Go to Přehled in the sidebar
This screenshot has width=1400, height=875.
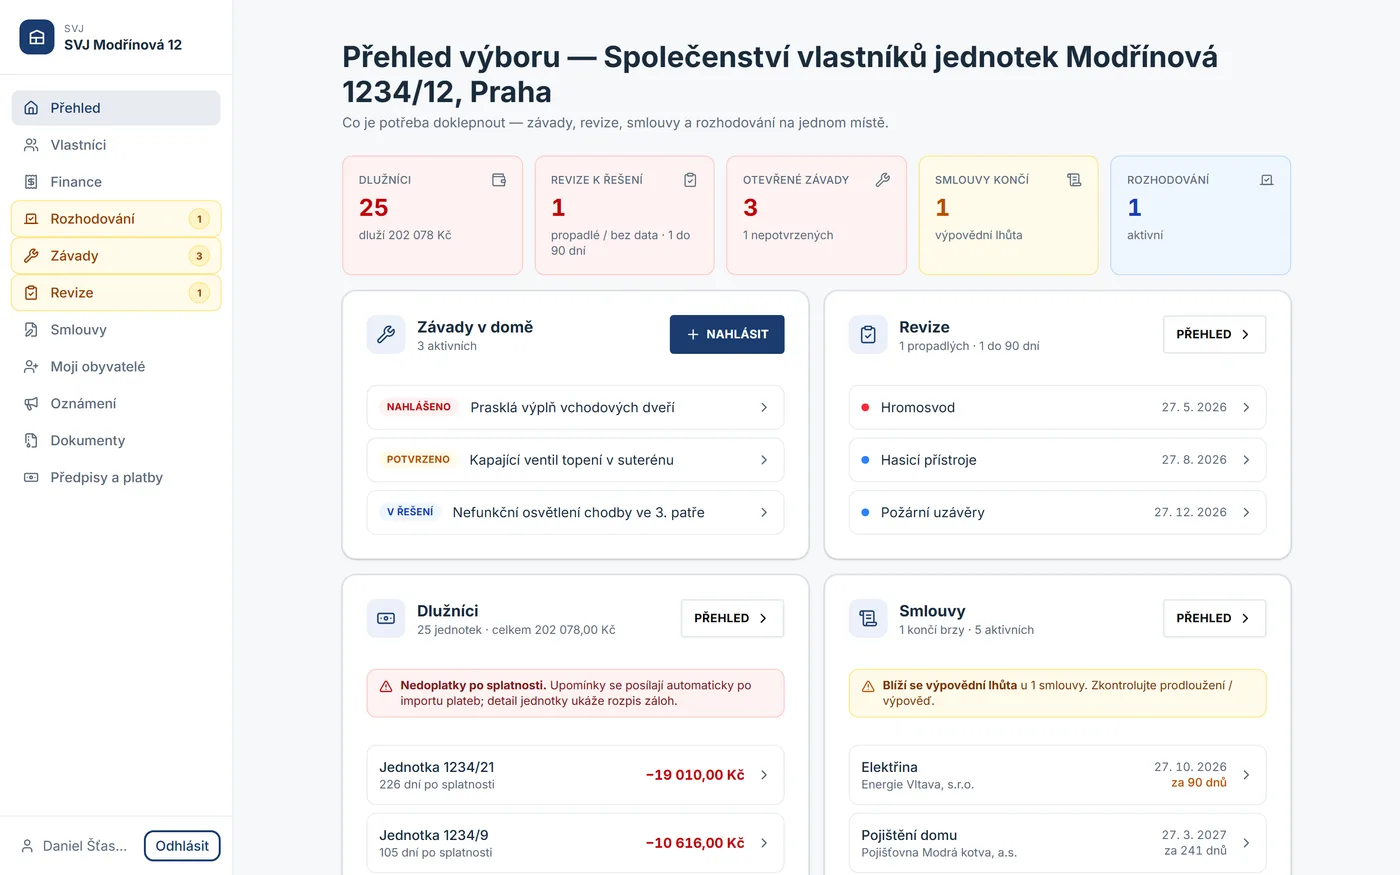coord(116,108)
